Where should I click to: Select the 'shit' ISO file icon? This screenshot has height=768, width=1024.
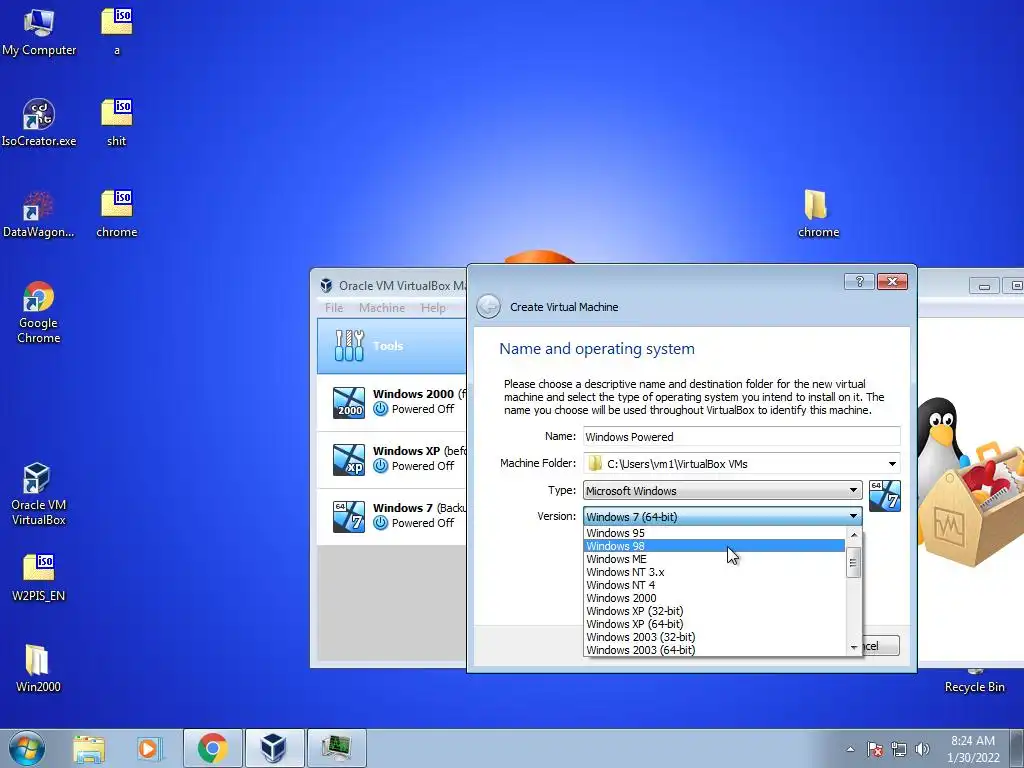coord(117,123)
